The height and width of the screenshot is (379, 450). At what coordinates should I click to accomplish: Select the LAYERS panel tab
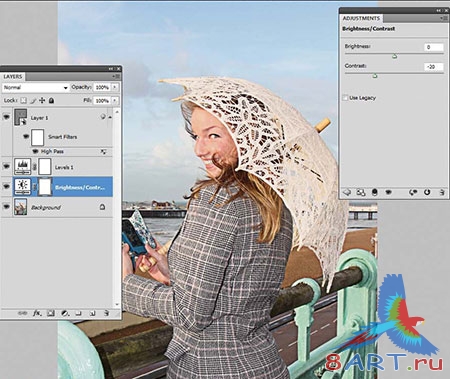tap(13, 77)
